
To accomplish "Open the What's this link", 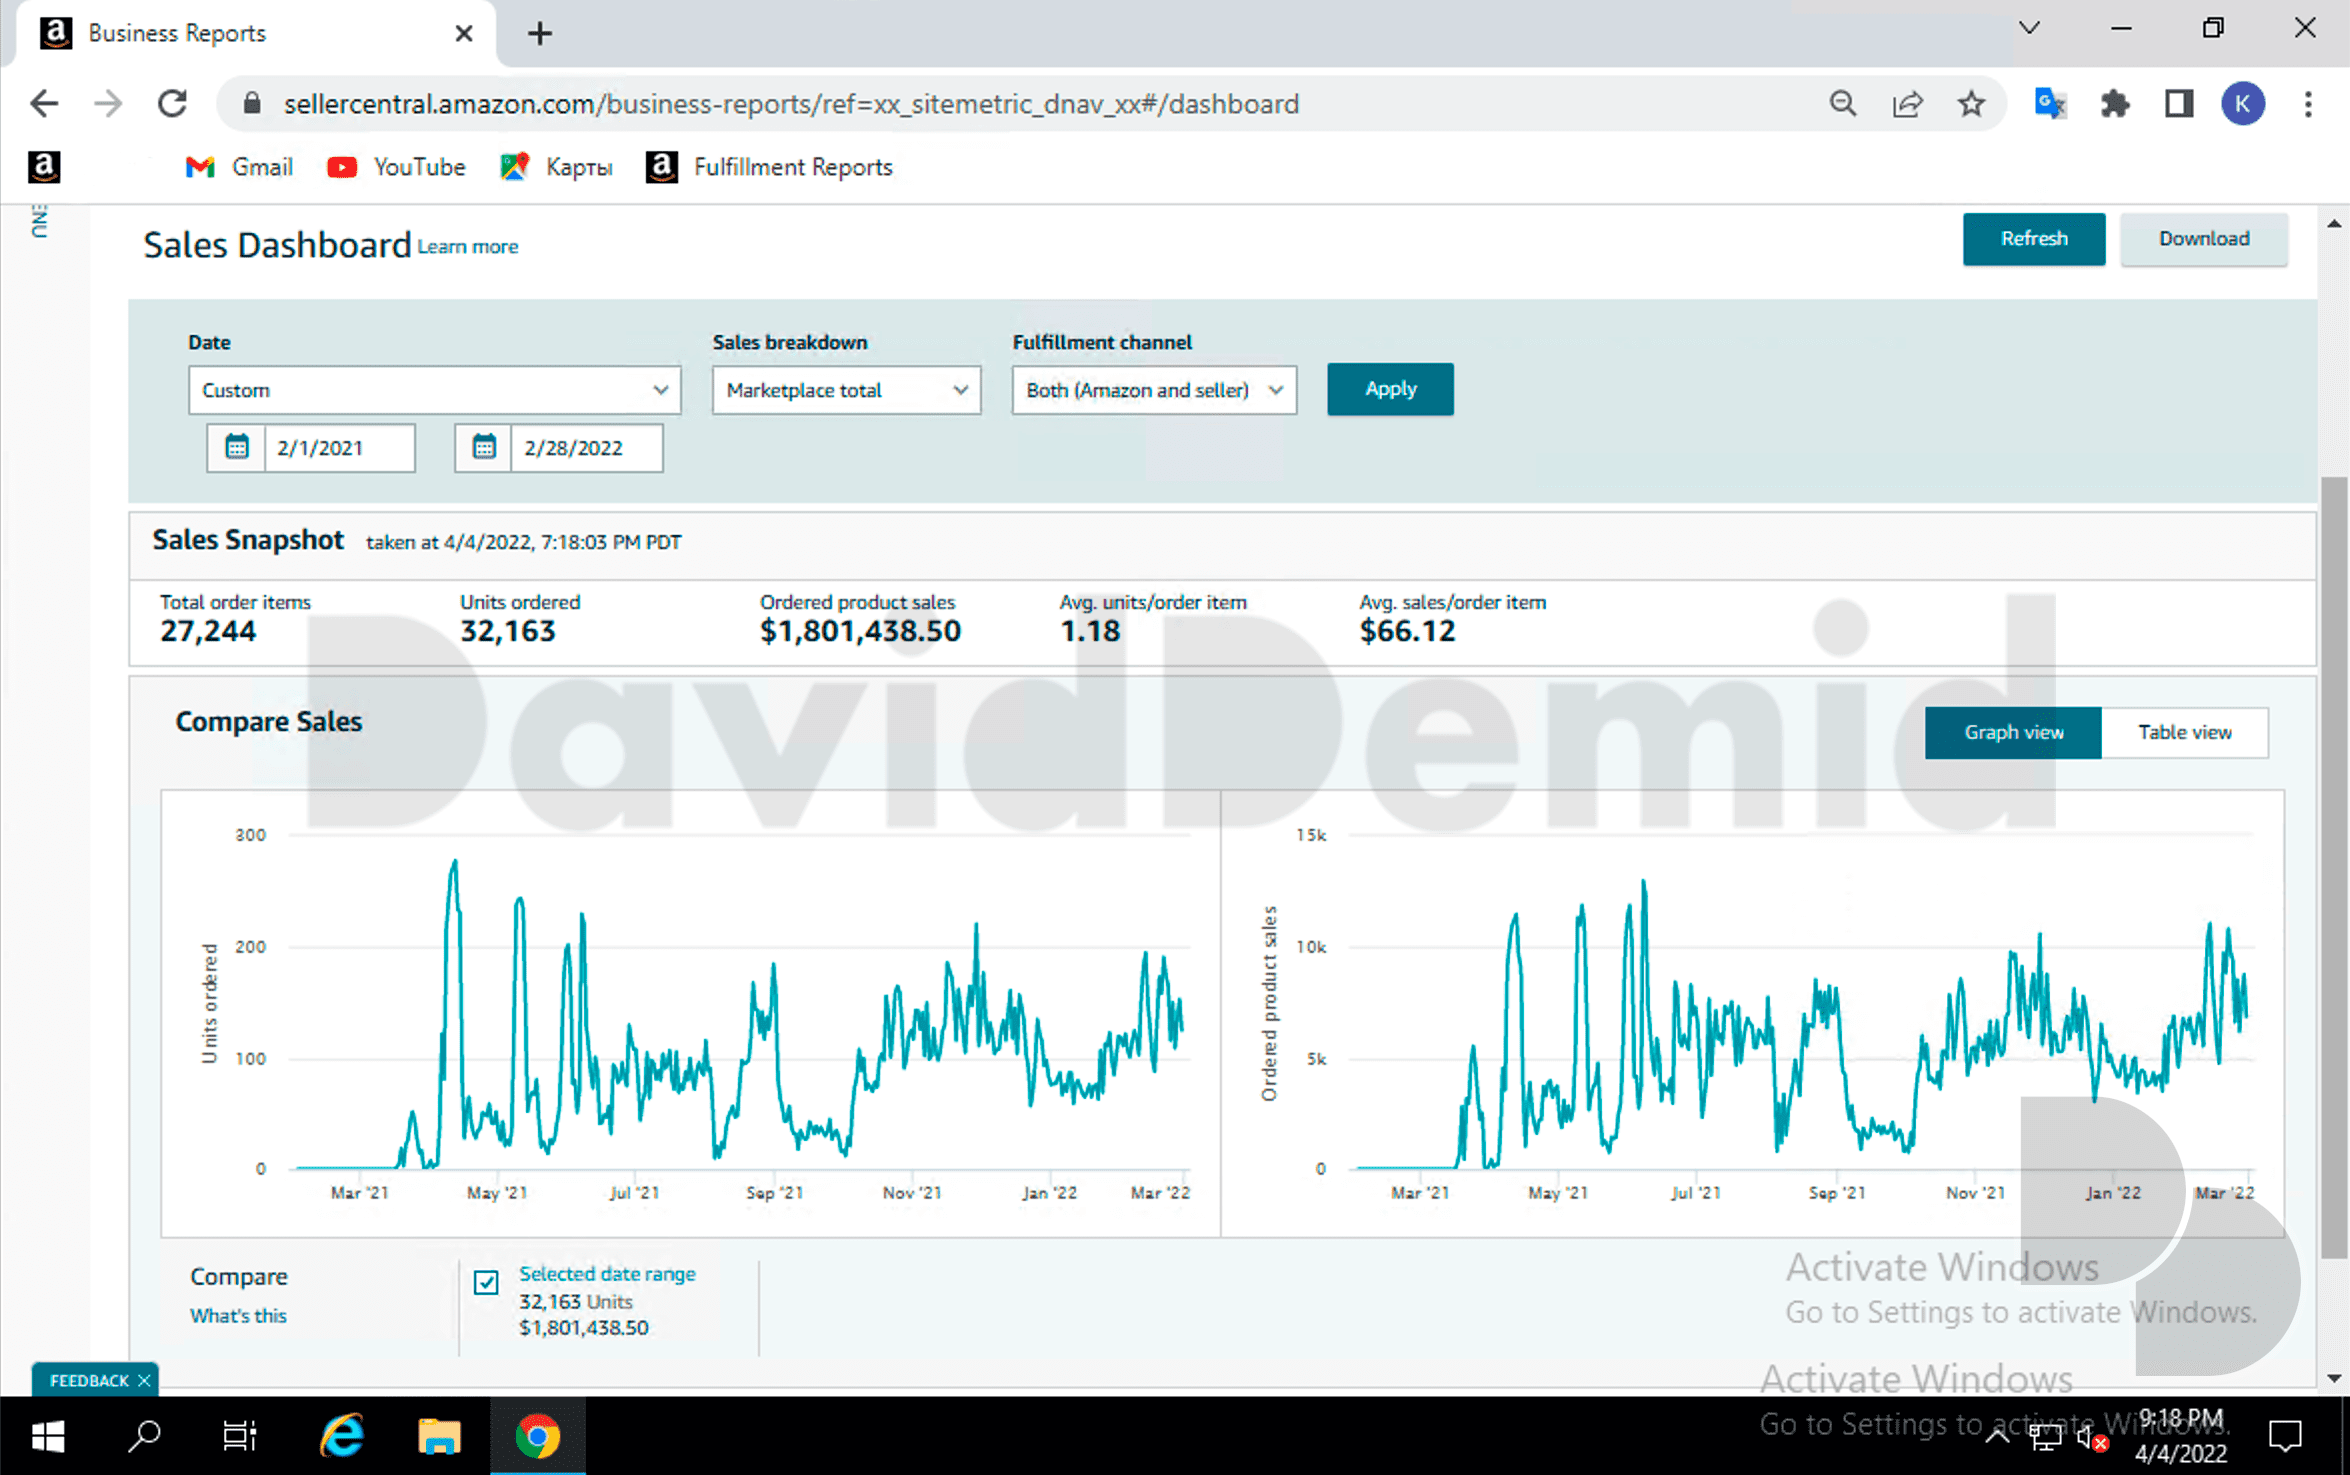I will (x=238, y=1316).
